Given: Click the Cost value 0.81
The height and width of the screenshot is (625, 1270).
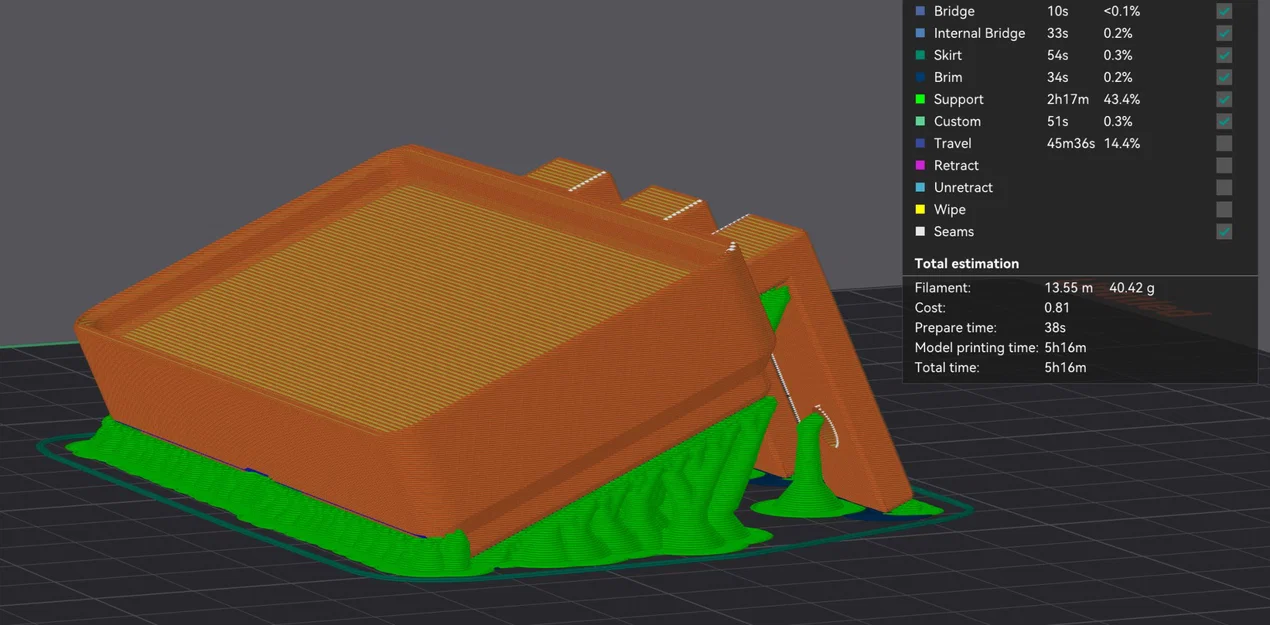Looking at the screenshot, I should 1057,307.
